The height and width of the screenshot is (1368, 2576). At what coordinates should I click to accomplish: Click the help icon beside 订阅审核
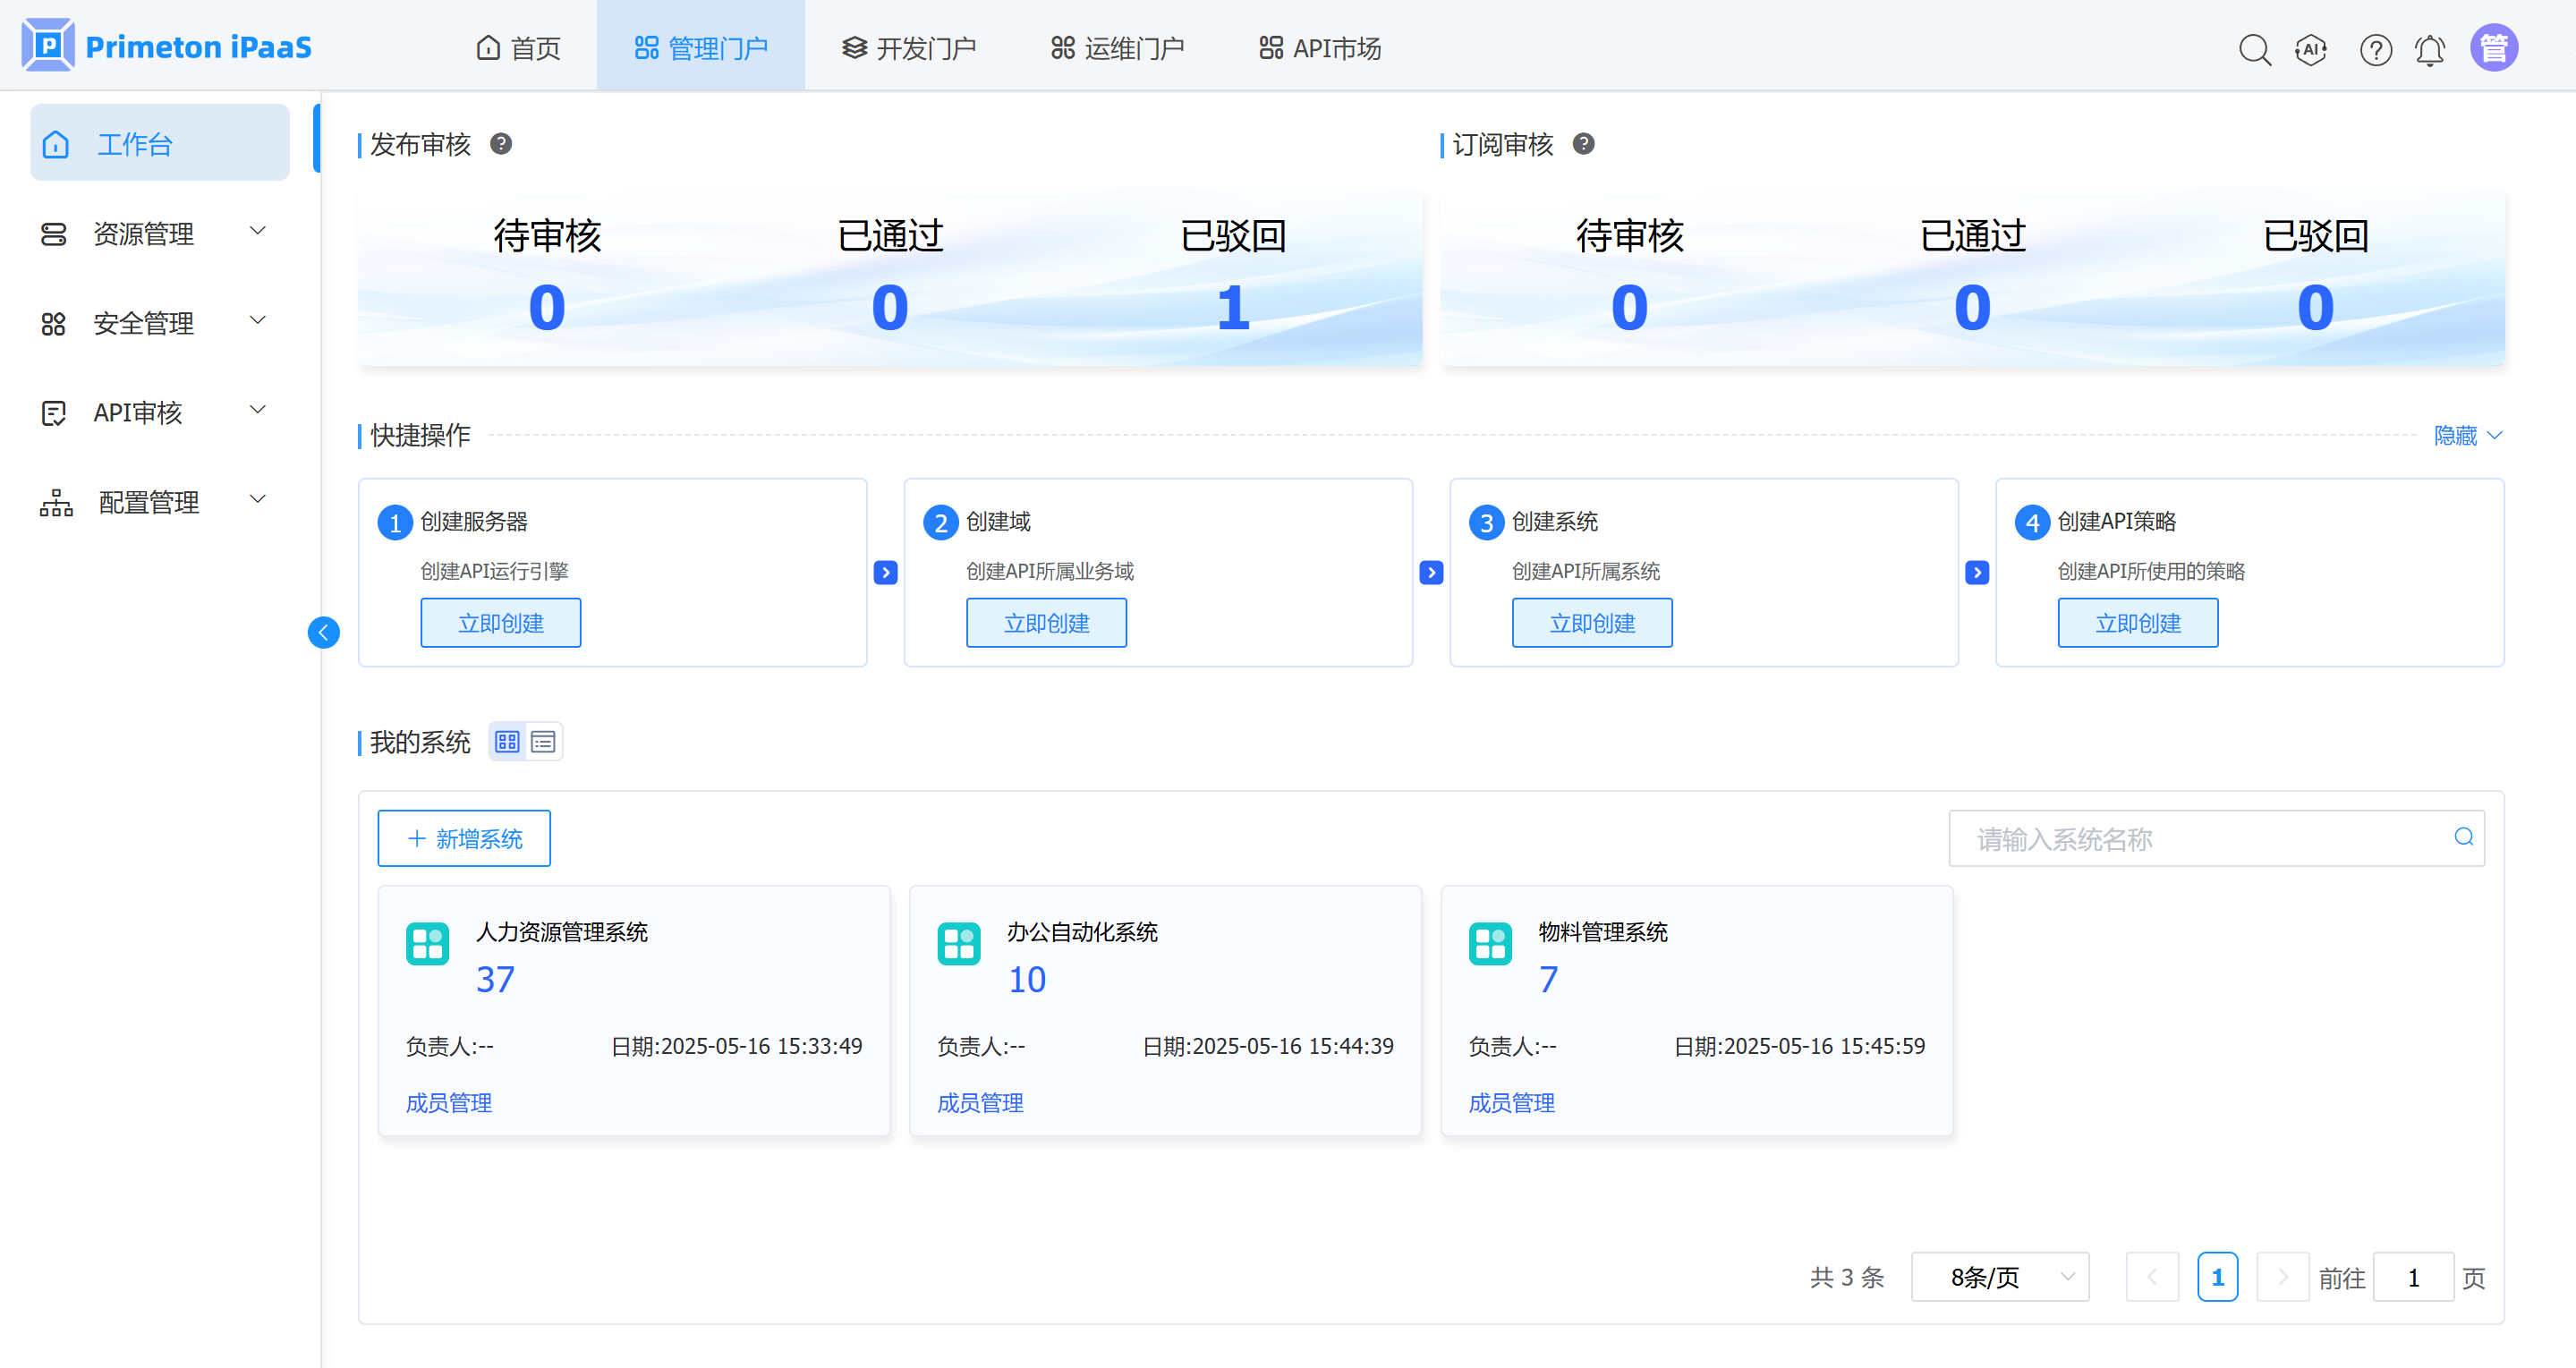[x=1583, y=144]
